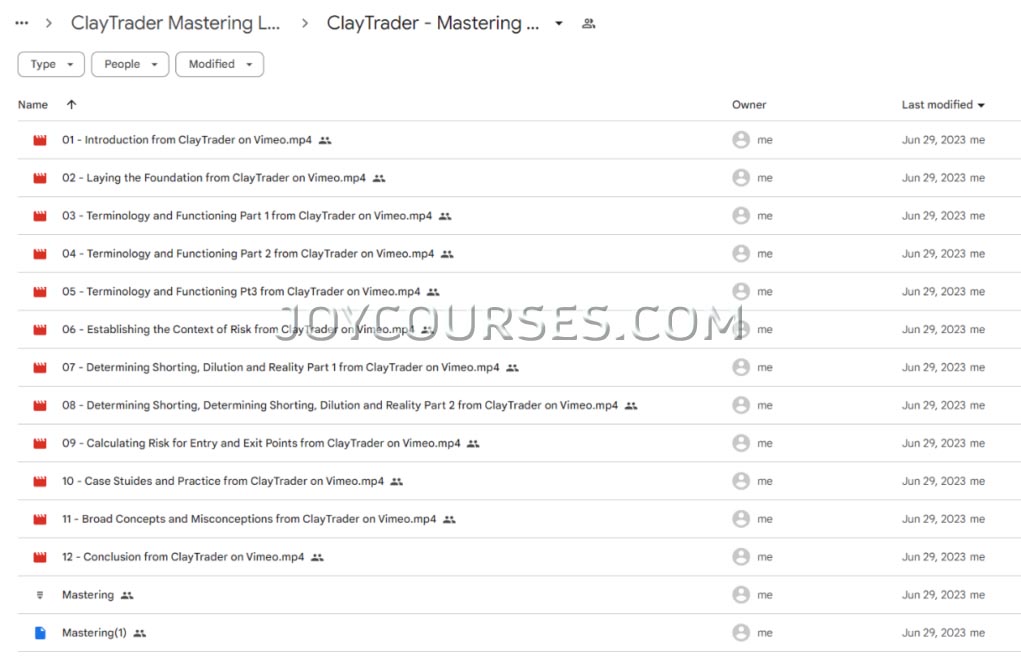Click the shared-folder people icon in breadcrumb
1021x667 pixels.
click(589, 23)
